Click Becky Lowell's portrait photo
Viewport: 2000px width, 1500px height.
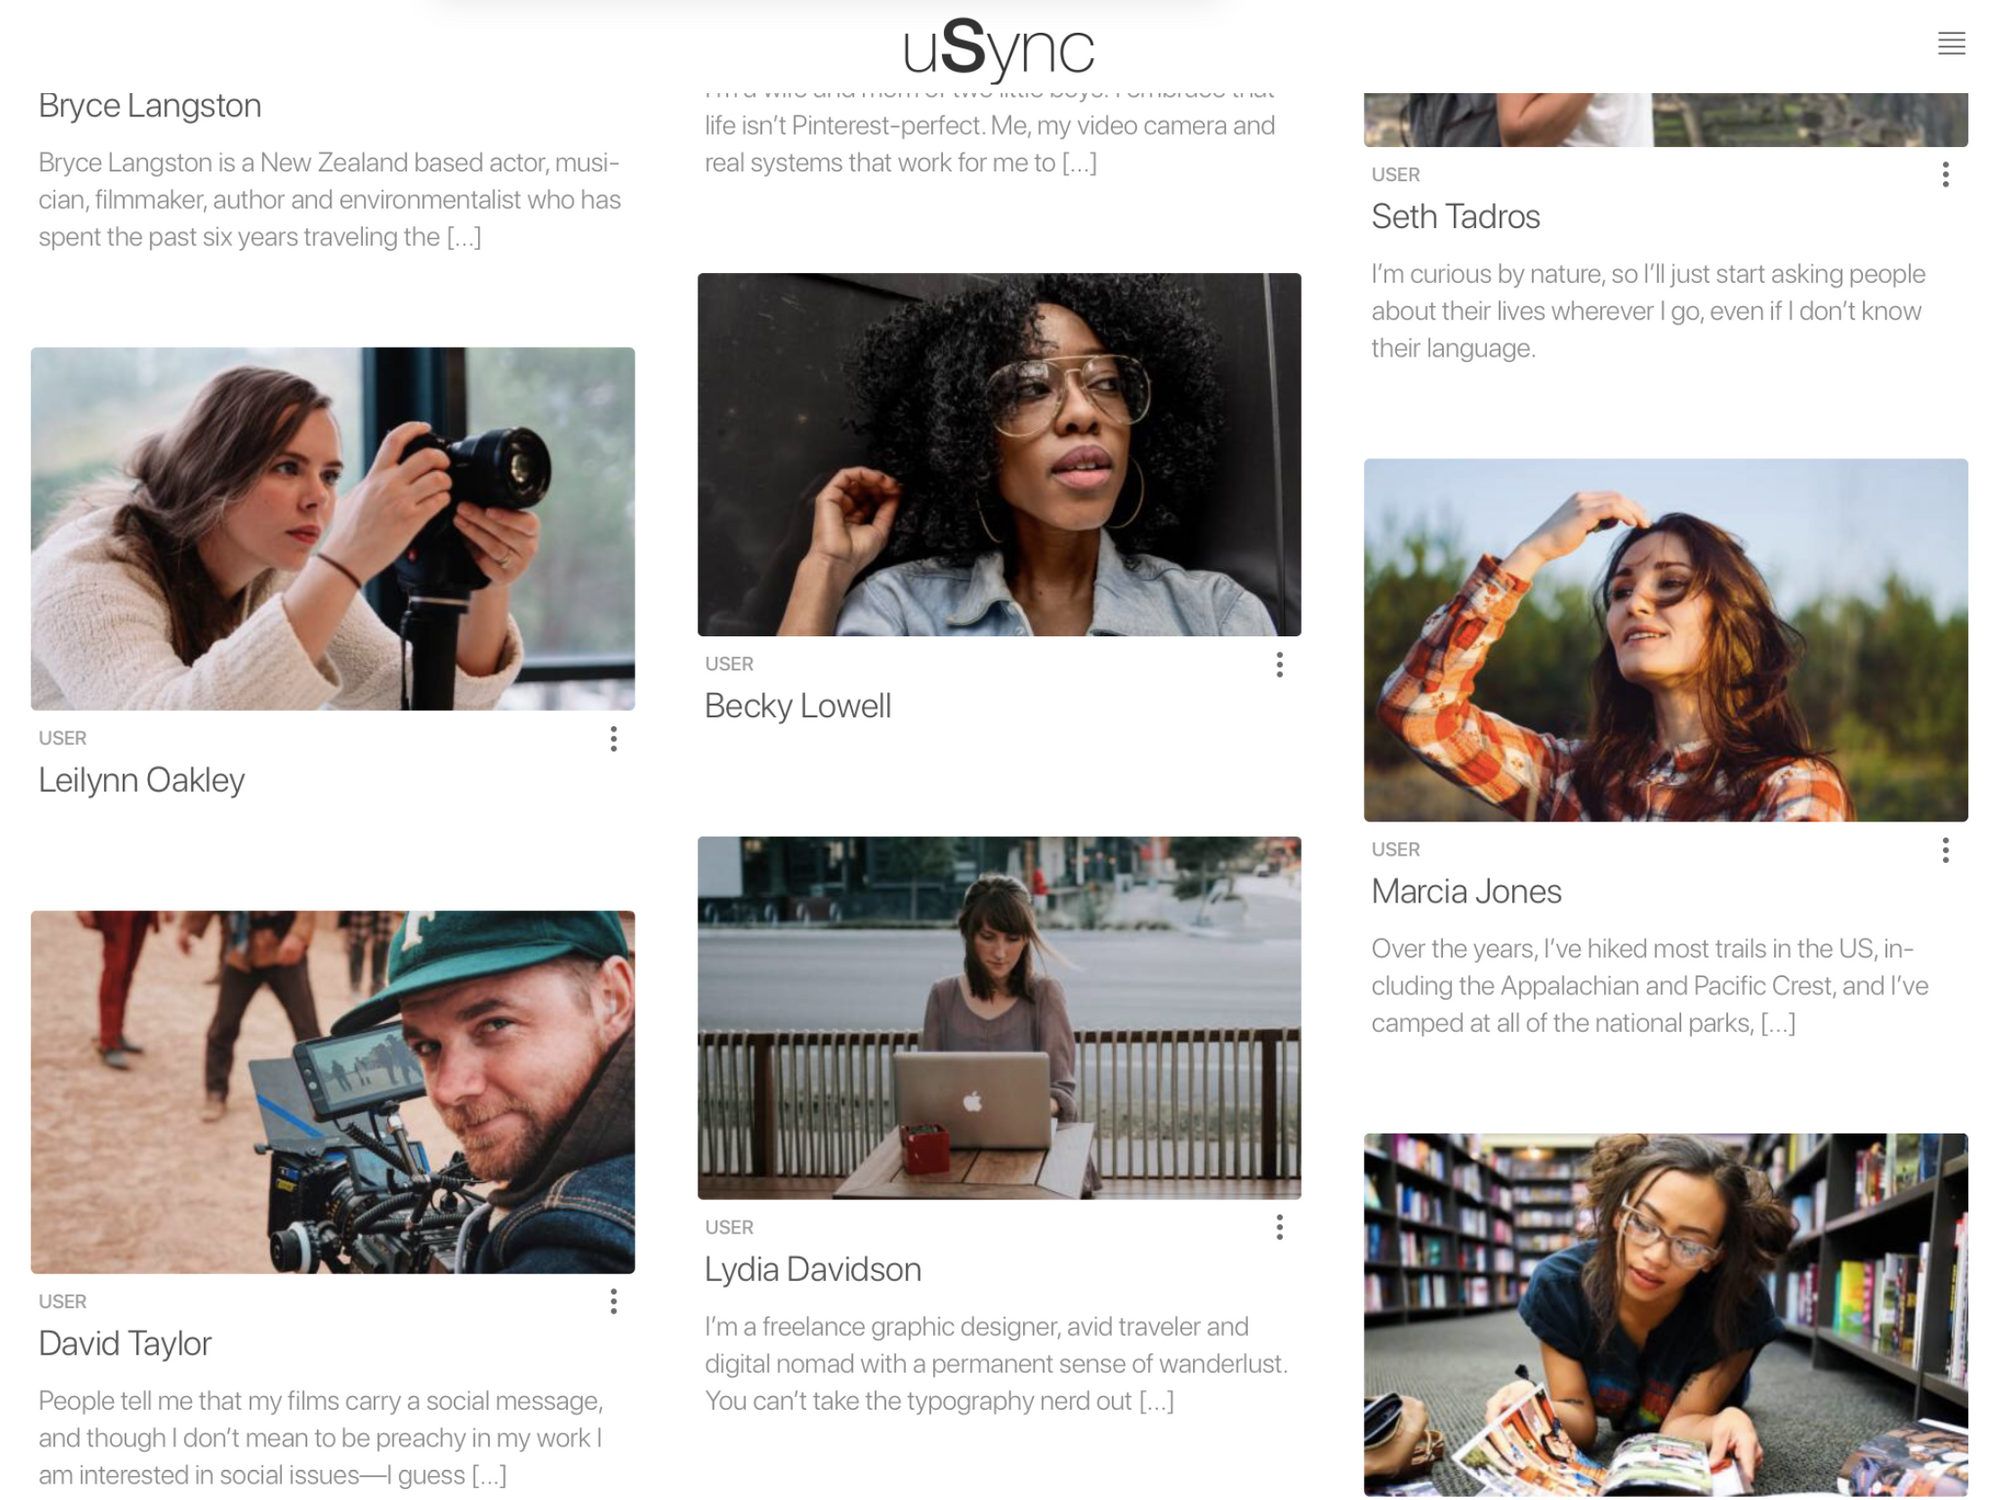tap(998, 454)
